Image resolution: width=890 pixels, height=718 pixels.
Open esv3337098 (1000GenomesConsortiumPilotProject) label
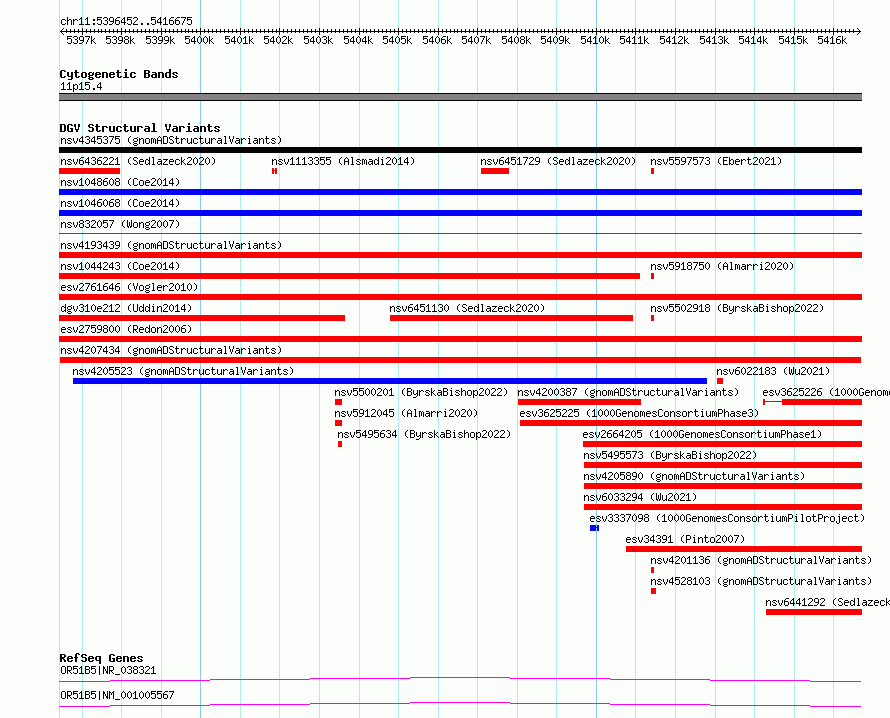(x=727, y=518)
